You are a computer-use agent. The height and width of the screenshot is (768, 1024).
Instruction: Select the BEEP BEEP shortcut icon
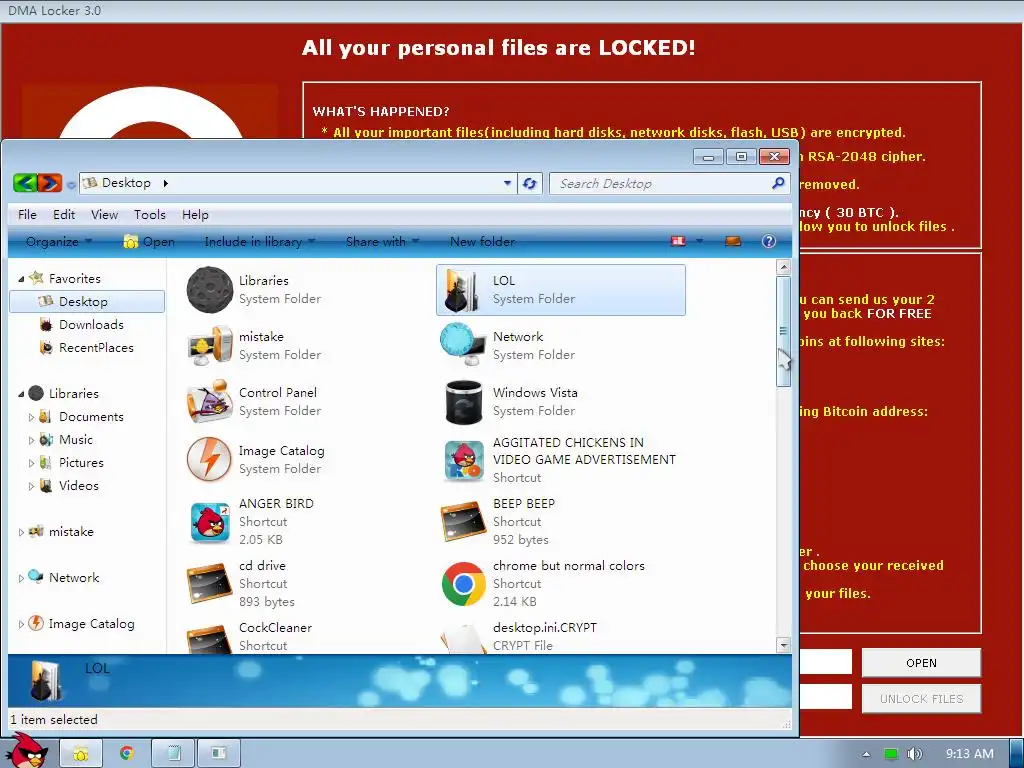click(x=463, y=522)
